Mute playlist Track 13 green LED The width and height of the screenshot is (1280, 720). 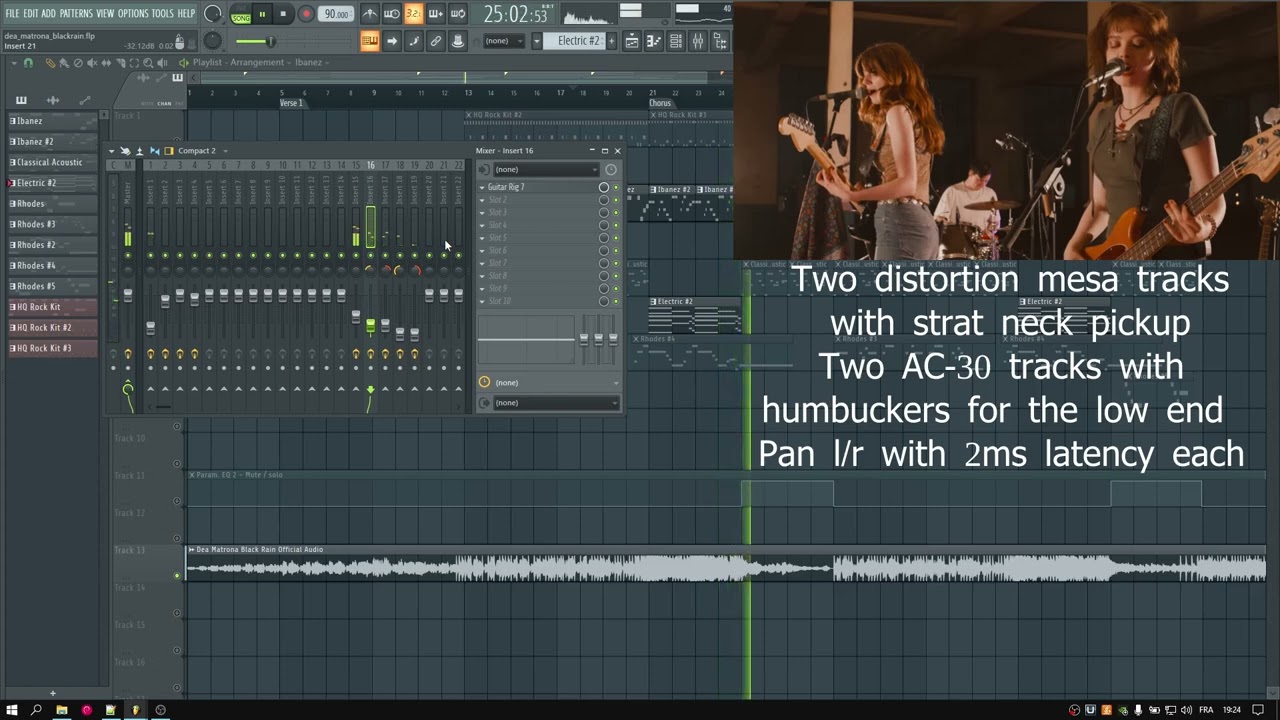point(178,575)
